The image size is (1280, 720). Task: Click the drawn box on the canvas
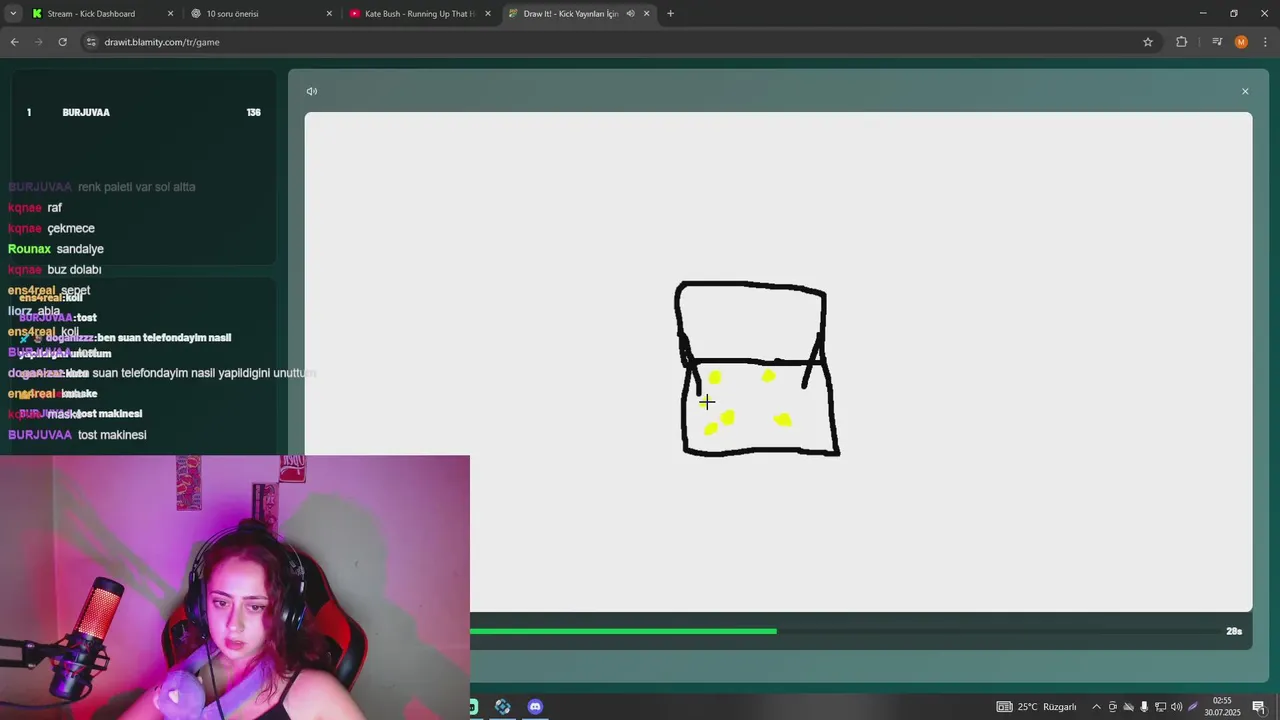tap(756, 369)
